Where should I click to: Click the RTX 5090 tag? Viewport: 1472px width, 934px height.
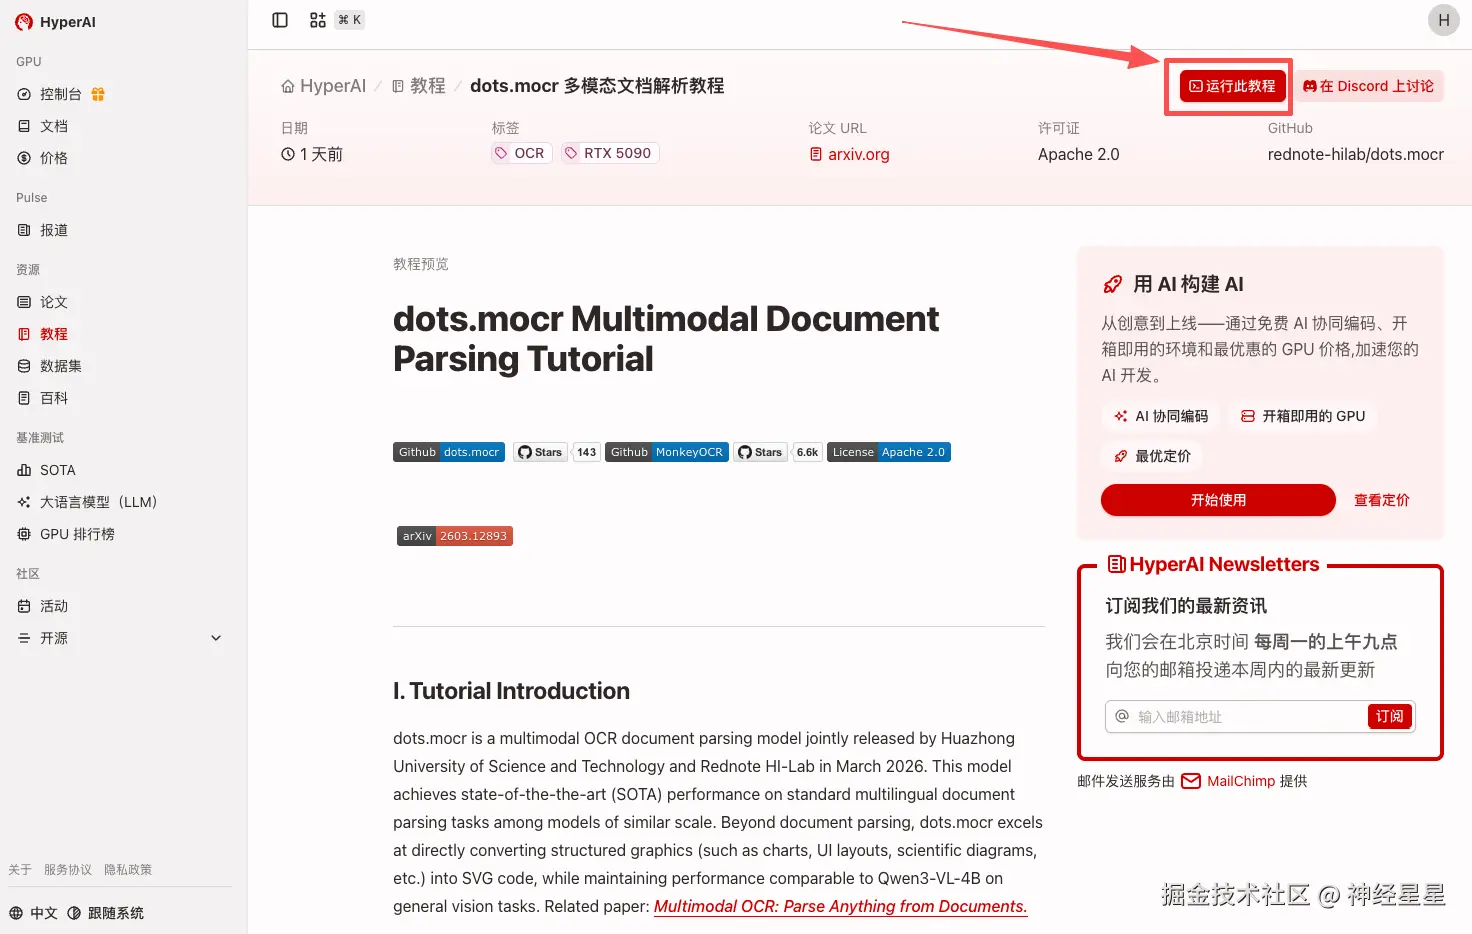(610, 153)
